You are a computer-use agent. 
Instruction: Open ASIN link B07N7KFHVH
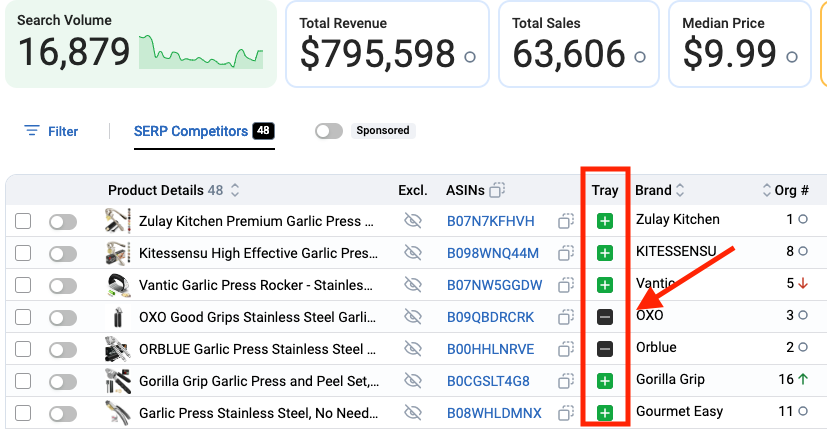(x=491, y=221)
